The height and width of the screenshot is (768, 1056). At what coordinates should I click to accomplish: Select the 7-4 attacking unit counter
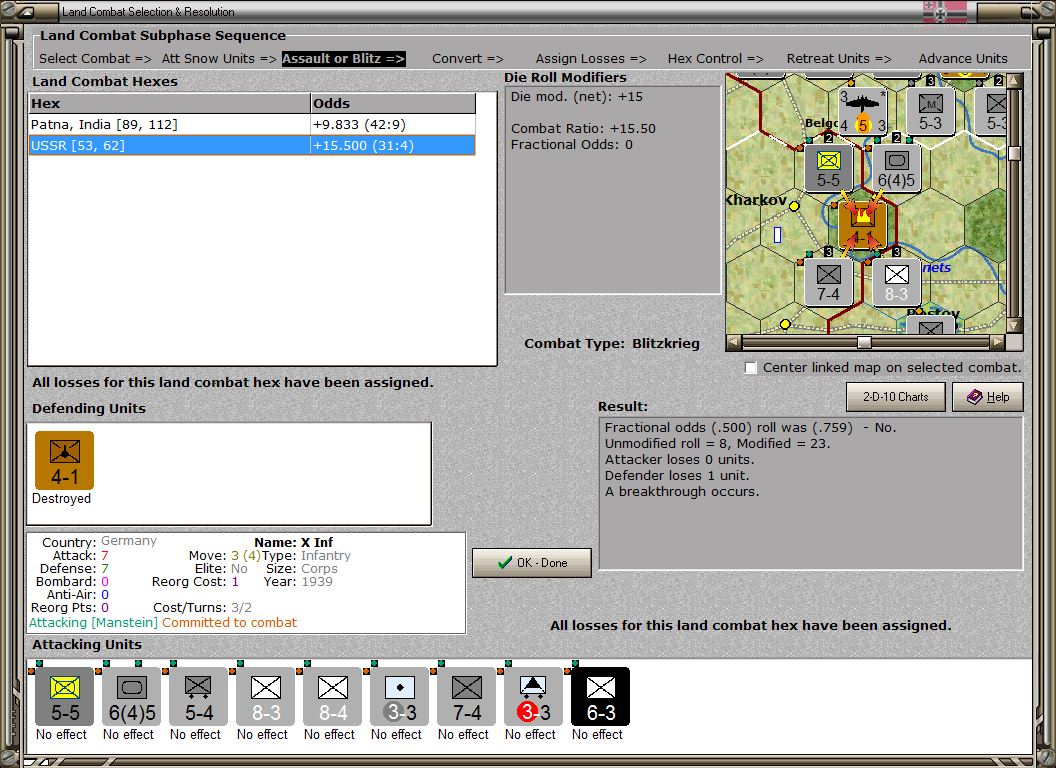coord(466,697)
